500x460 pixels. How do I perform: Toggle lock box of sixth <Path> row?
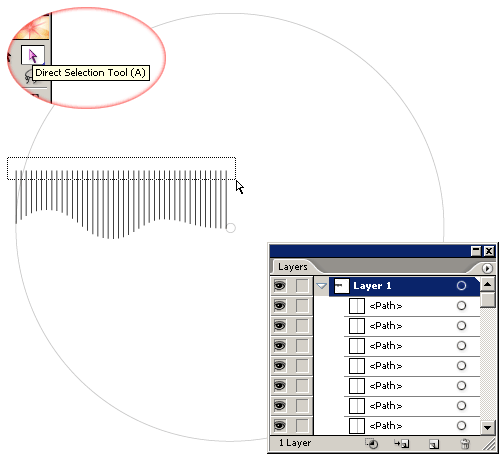pyautogui.click(x=302, y=406)
